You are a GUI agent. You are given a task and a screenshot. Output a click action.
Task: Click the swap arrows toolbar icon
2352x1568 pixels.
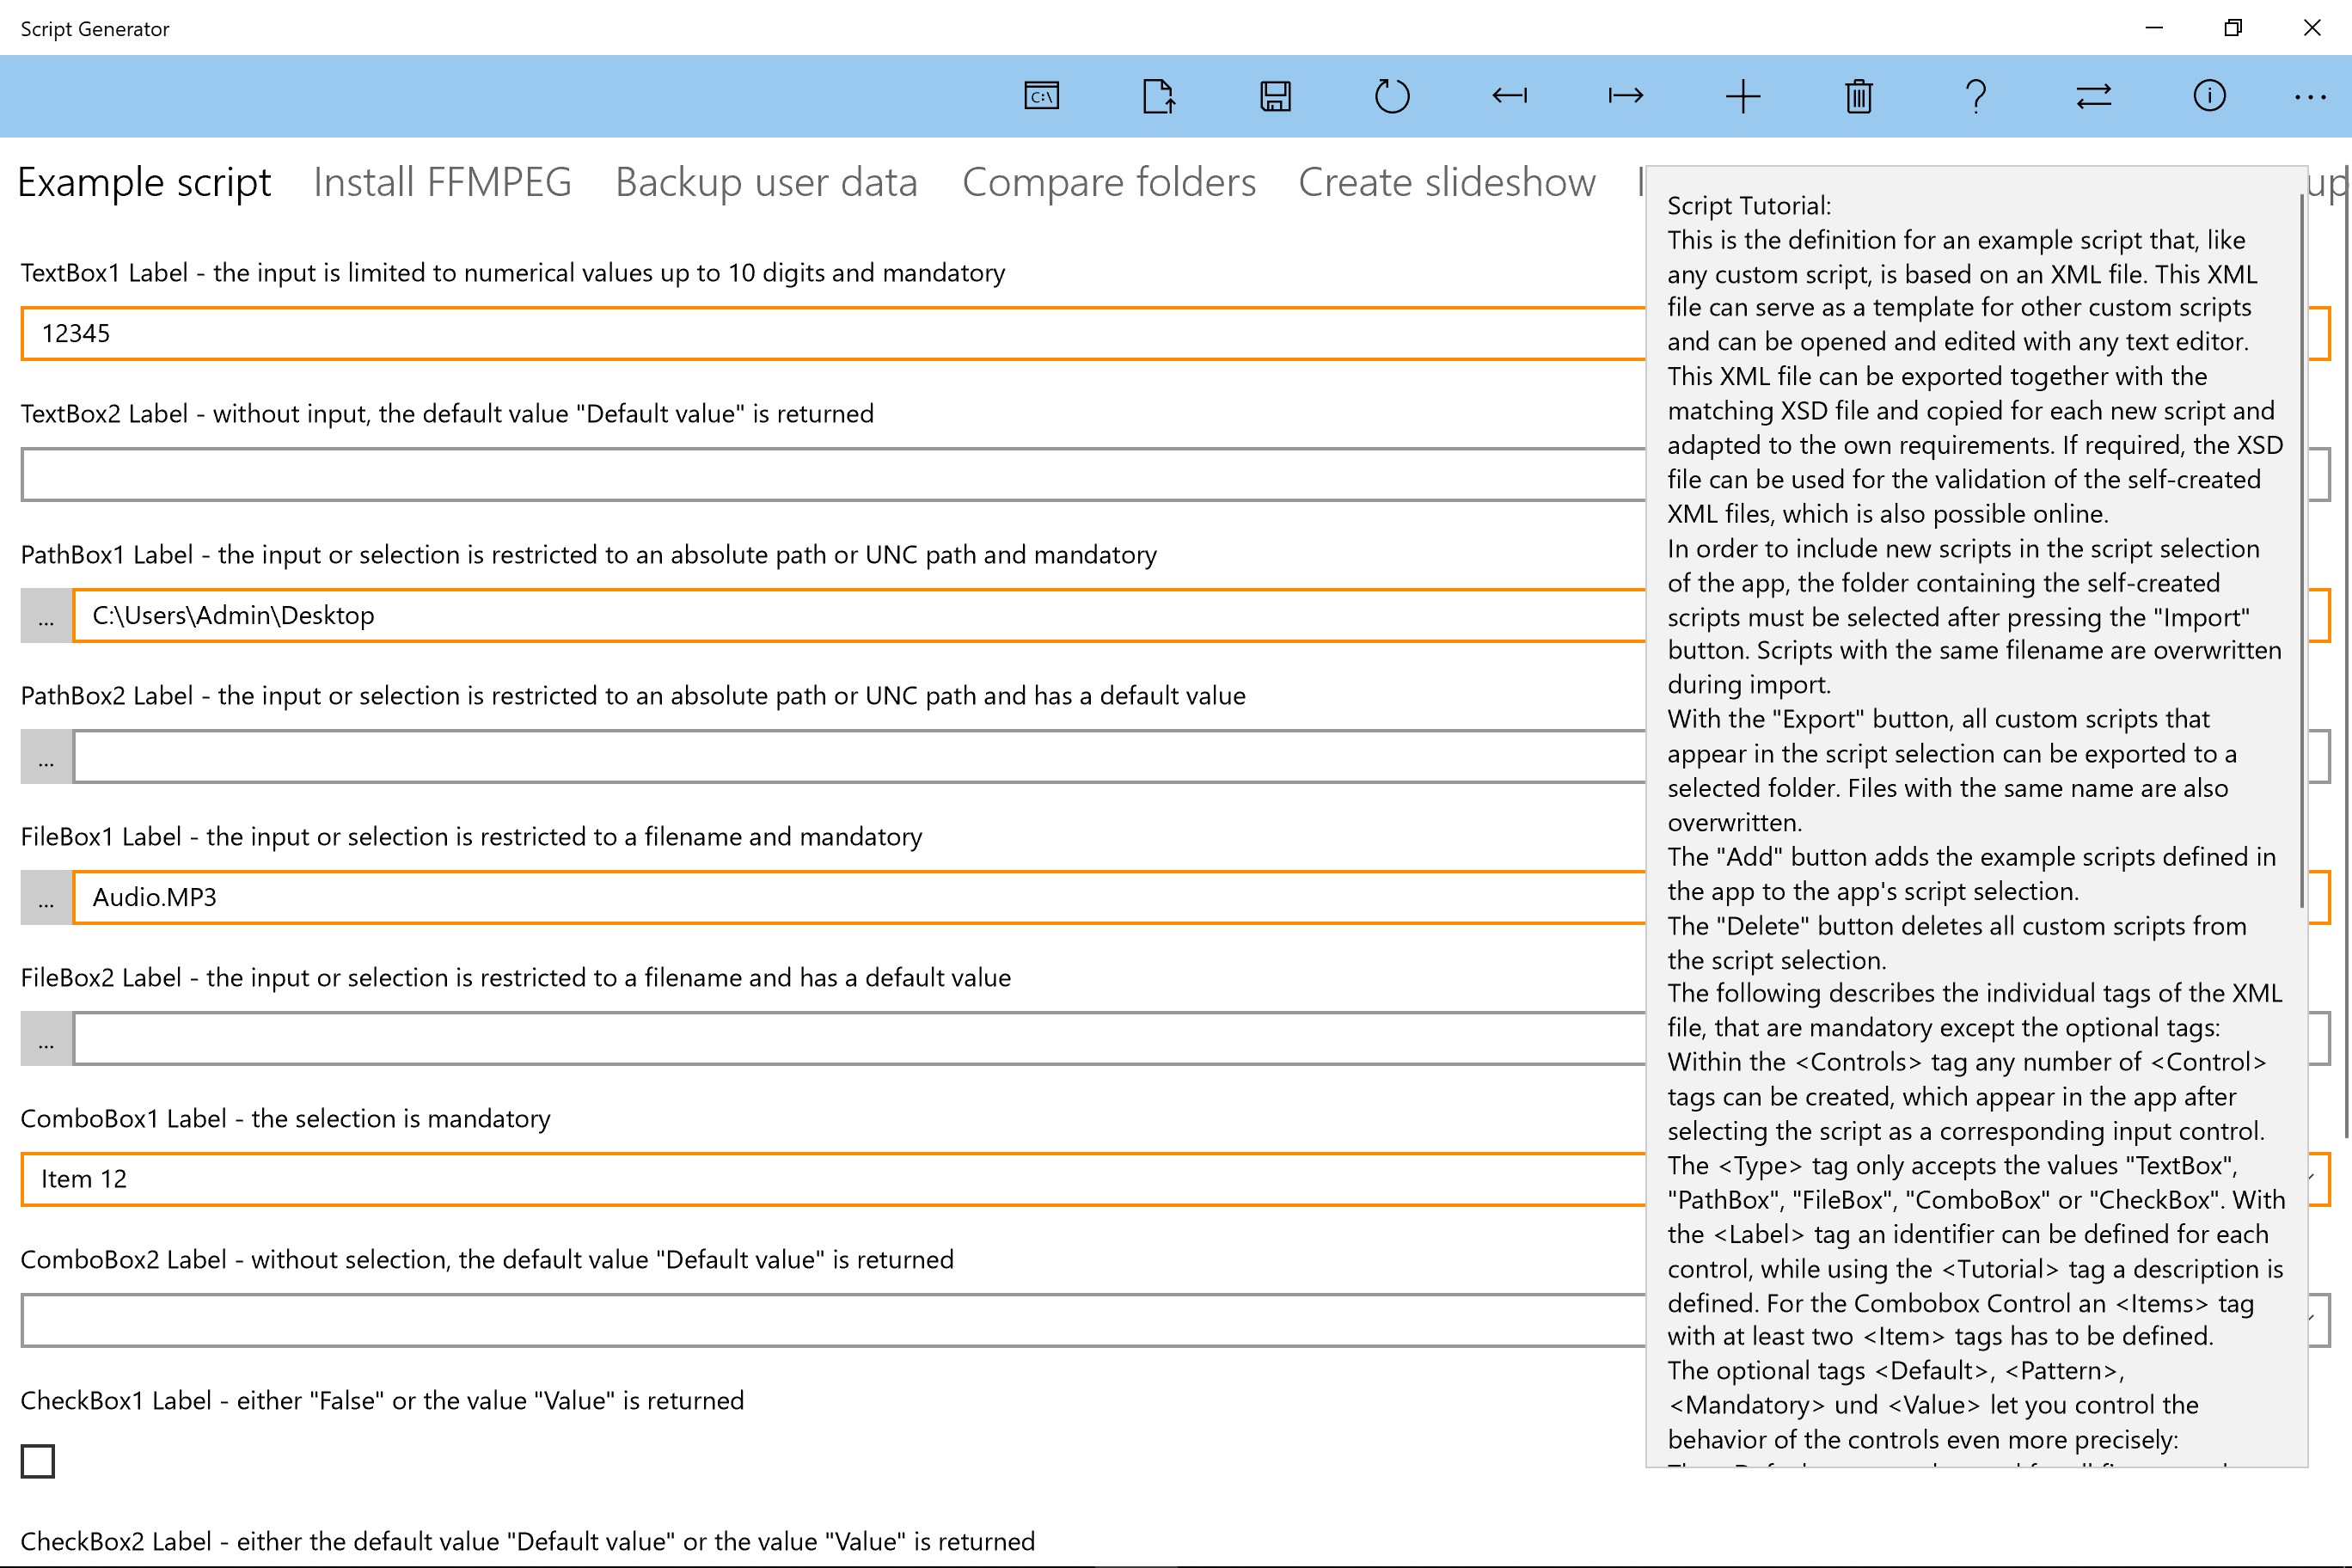pos(2092,96)
